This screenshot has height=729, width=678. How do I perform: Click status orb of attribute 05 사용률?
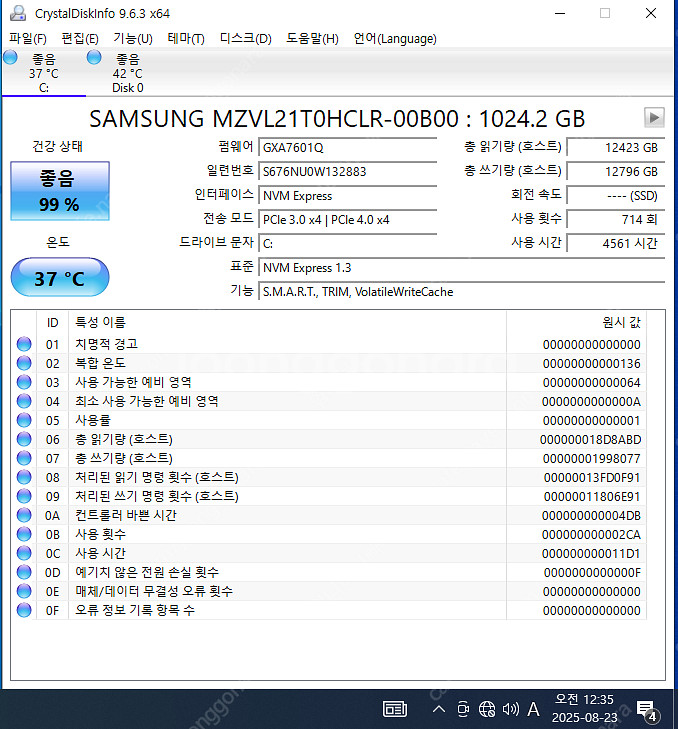24,420
